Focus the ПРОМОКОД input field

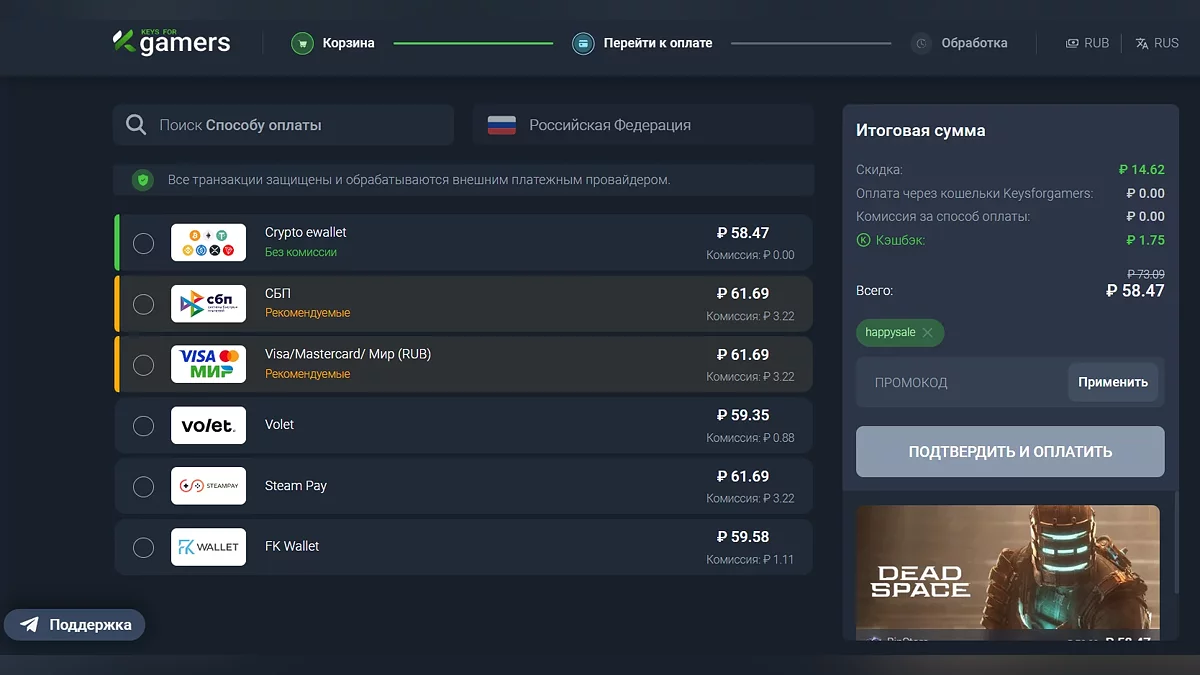tap(960, 382)
